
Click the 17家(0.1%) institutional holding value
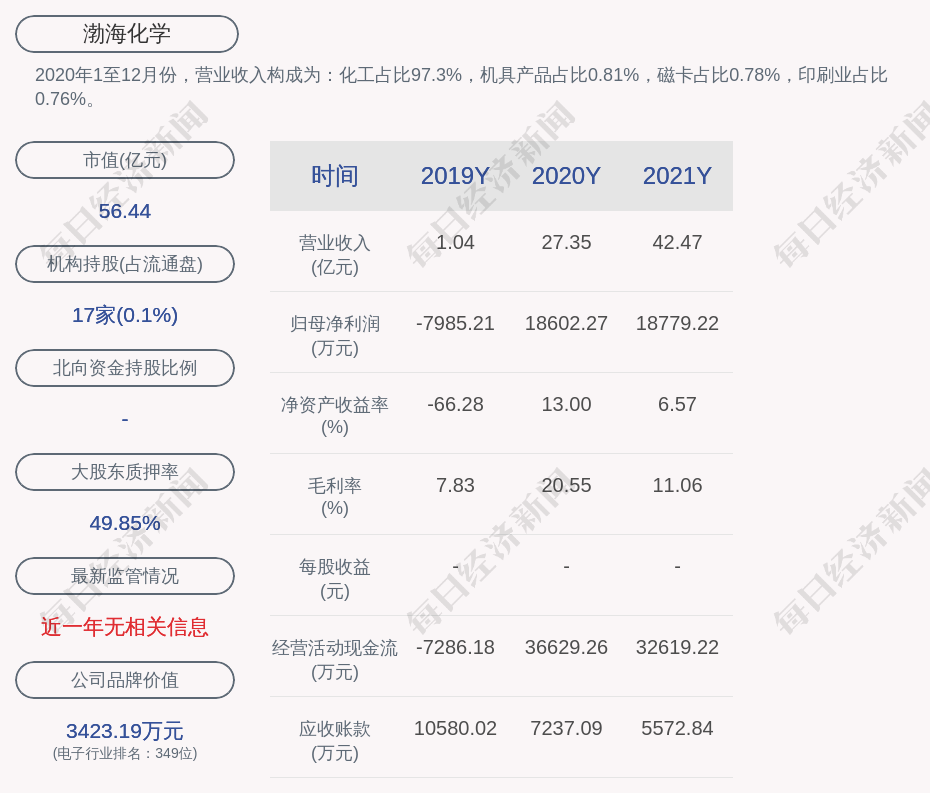click(x=125, y=315)
